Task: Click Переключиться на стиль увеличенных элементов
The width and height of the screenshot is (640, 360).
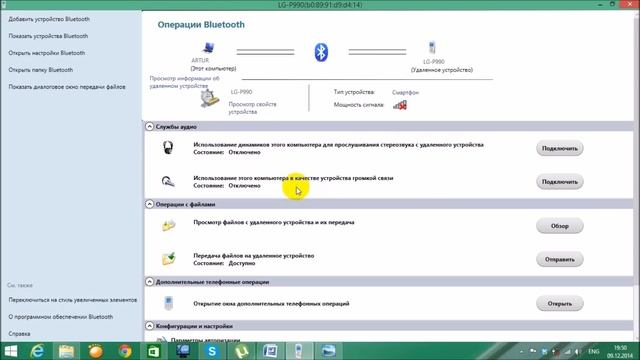Action: pos(73,300)
